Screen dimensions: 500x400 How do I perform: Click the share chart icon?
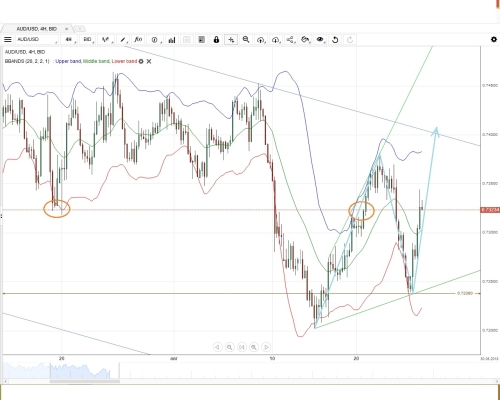[x=290, y=40]
